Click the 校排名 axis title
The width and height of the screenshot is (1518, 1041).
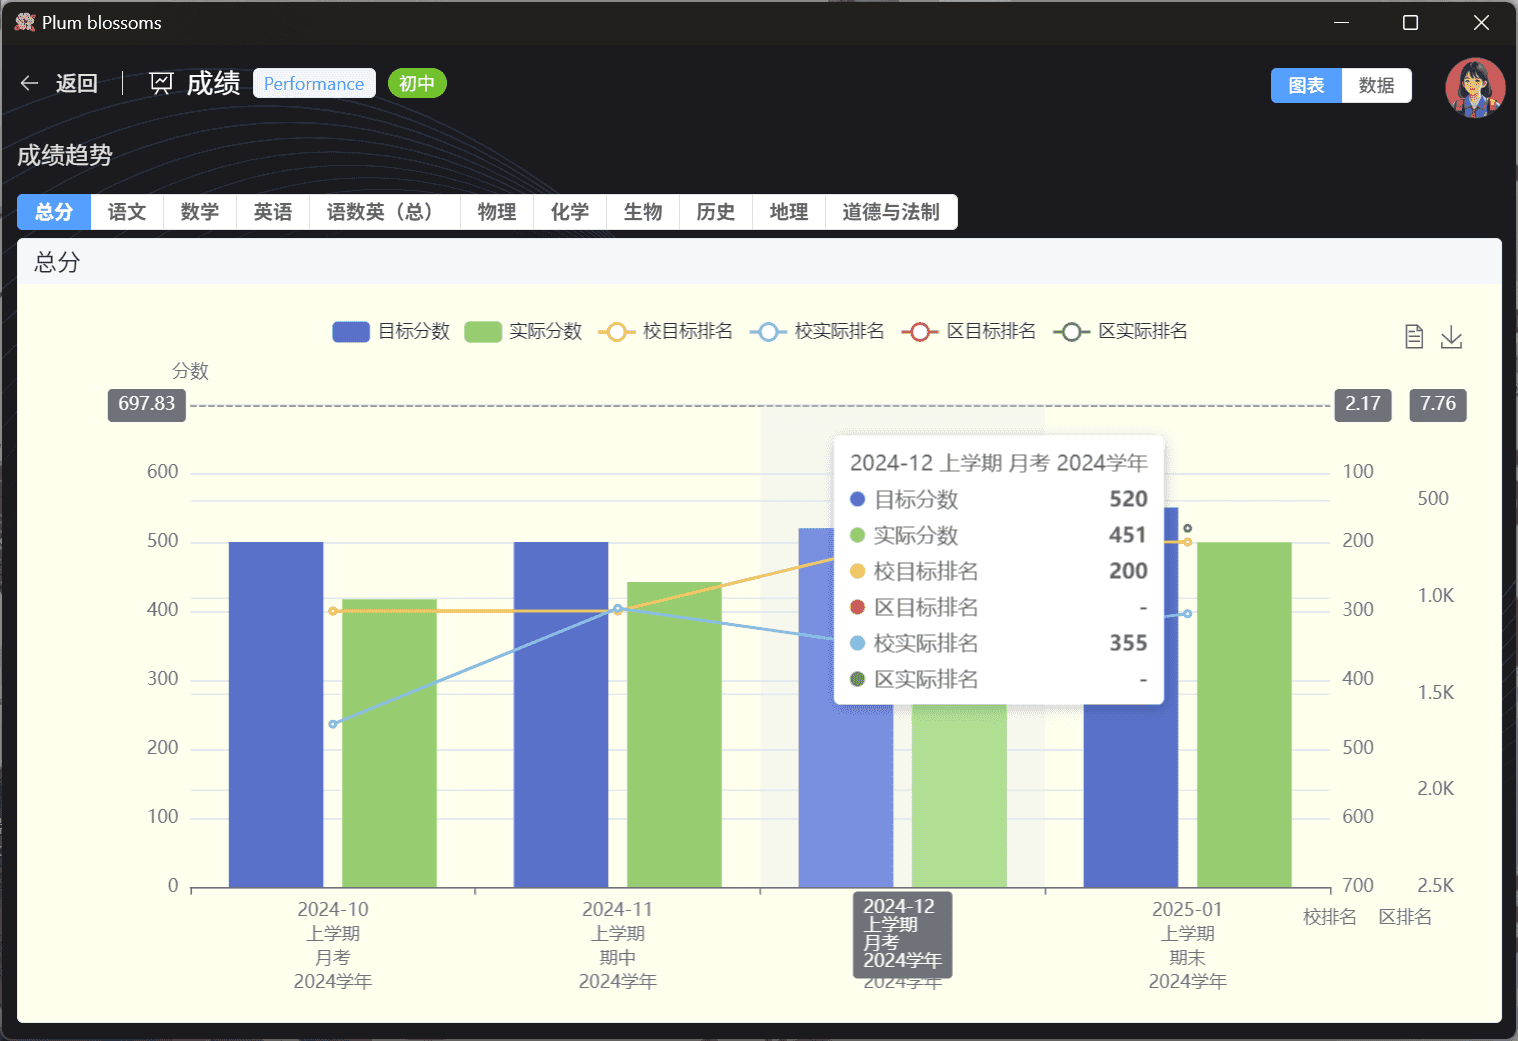[1330, 917]
